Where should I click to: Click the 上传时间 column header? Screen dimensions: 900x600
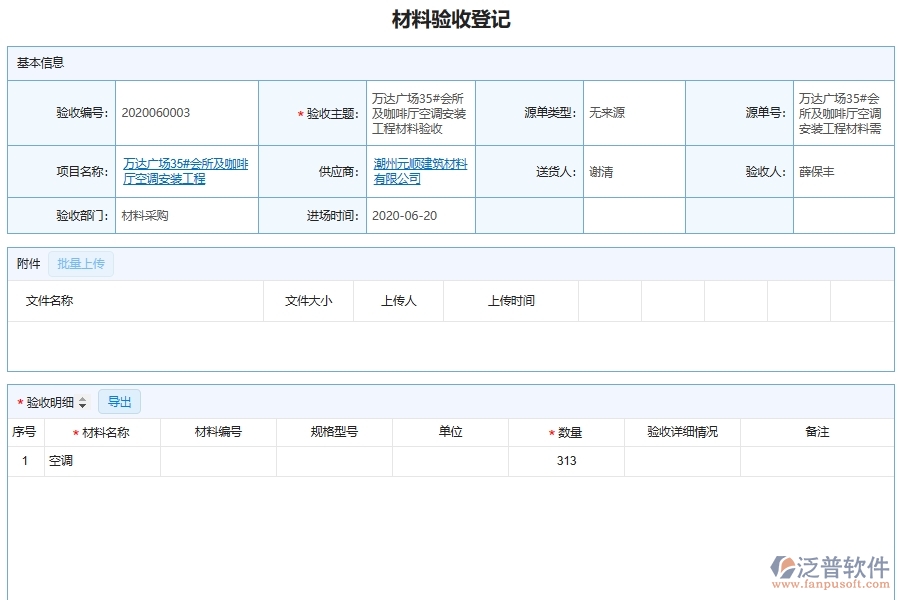tap(511, 301)
